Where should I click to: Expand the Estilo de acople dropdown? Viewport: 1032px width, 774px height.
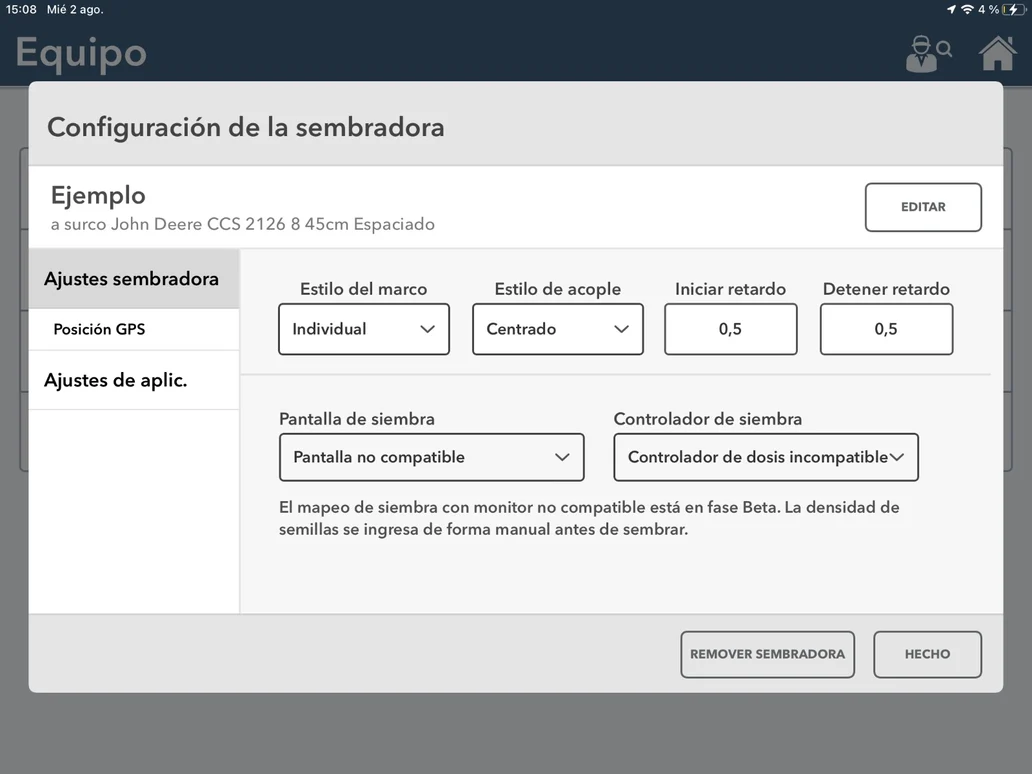[557, 329]
